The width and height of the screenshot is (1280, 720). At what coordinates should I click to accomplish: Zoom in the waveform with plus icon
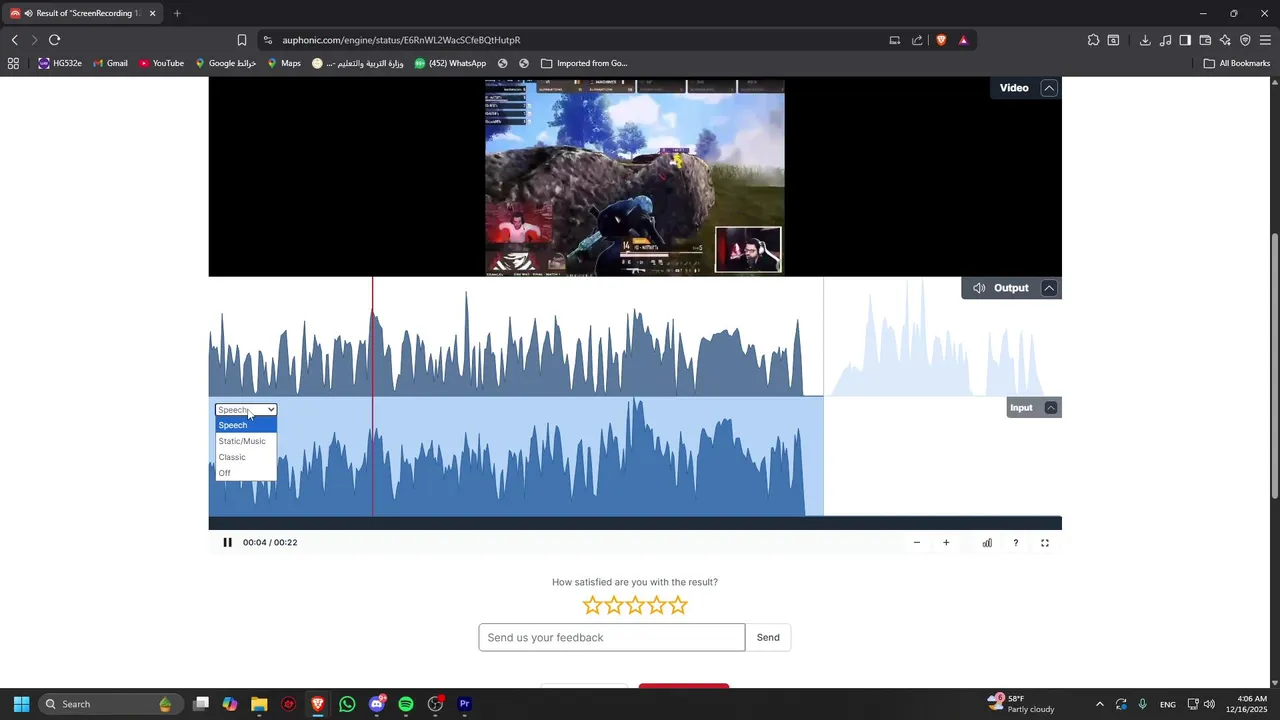[x=946, y=543]
